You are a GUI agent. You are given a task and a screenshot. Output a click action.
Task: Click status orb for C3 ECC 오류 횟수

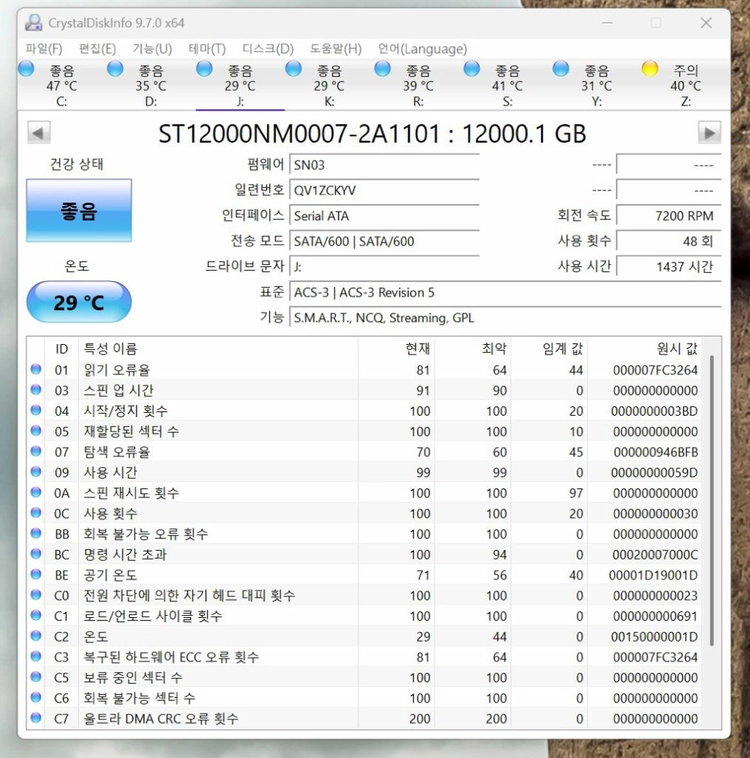36,656
